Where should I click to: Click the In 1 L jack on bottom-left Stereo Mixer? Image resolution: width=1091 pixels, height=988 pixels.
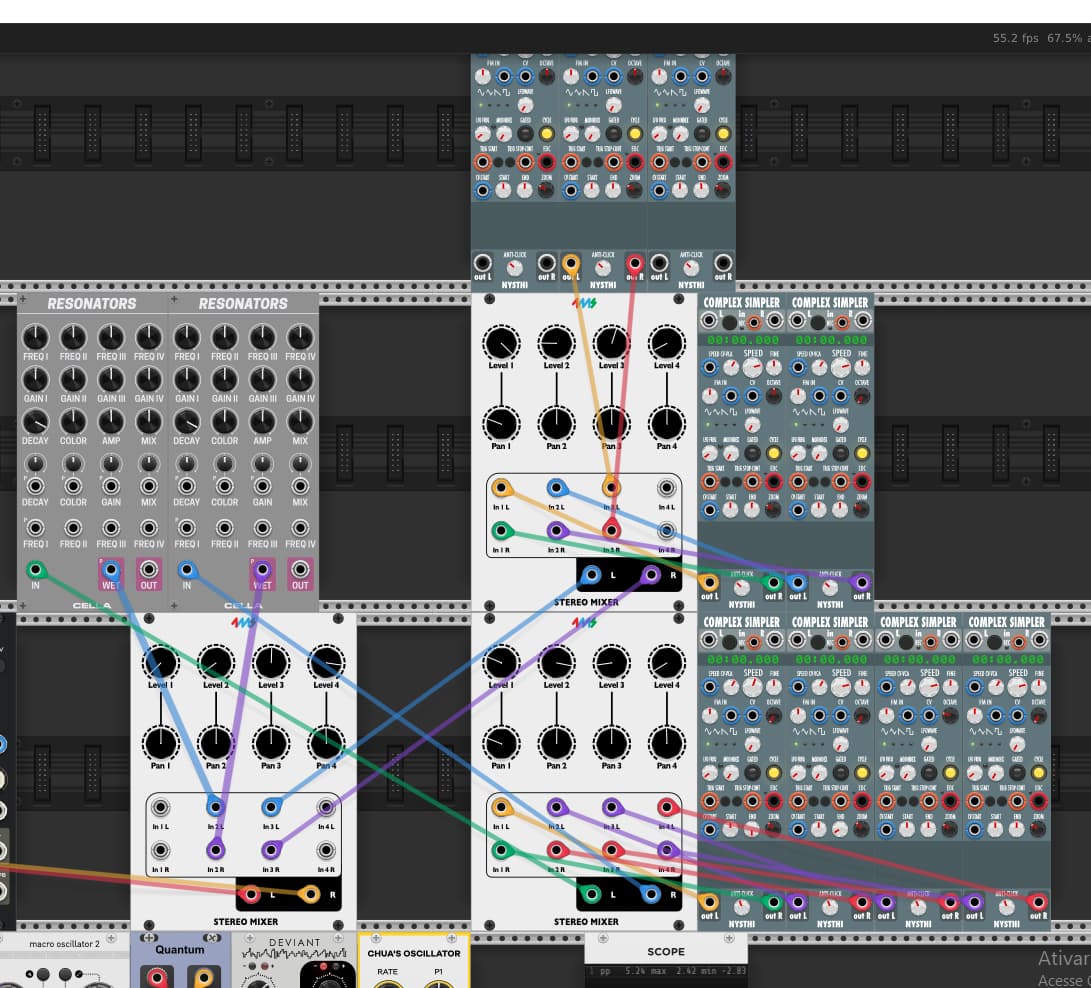coord(160,808)
